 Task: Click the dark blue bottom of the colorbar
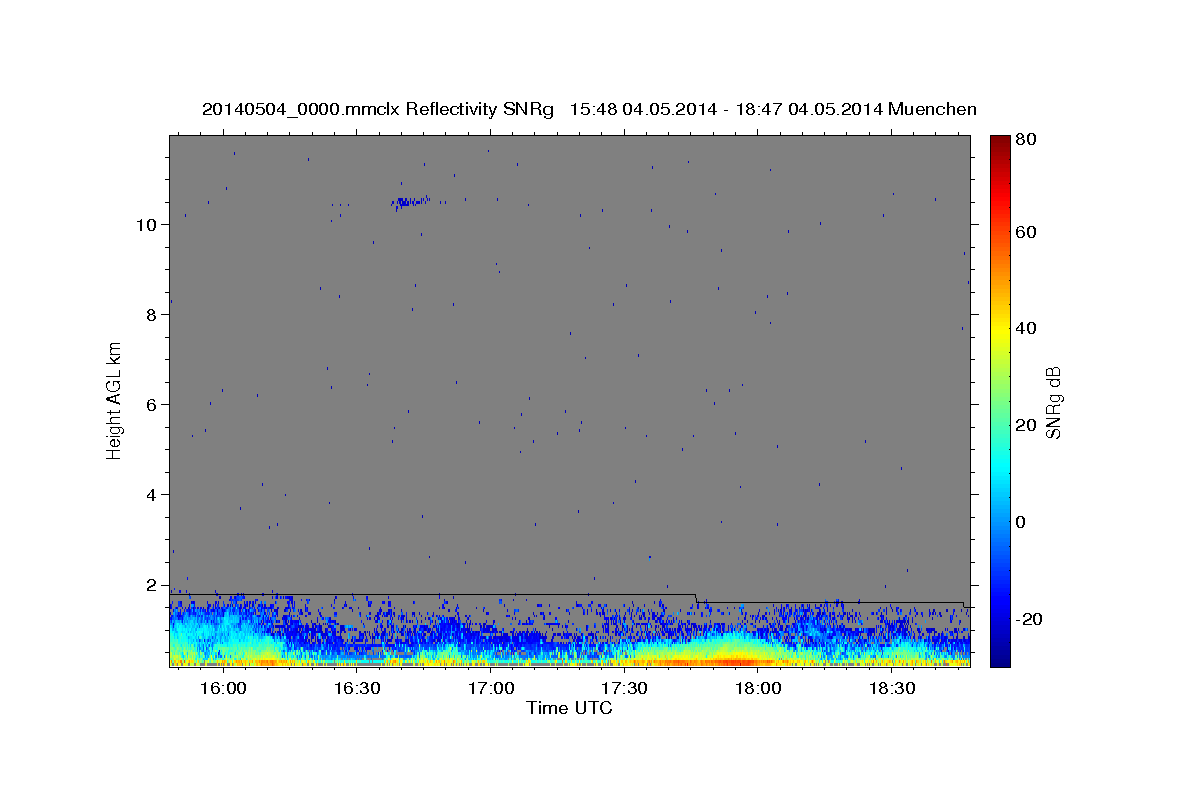coord(999,657)
